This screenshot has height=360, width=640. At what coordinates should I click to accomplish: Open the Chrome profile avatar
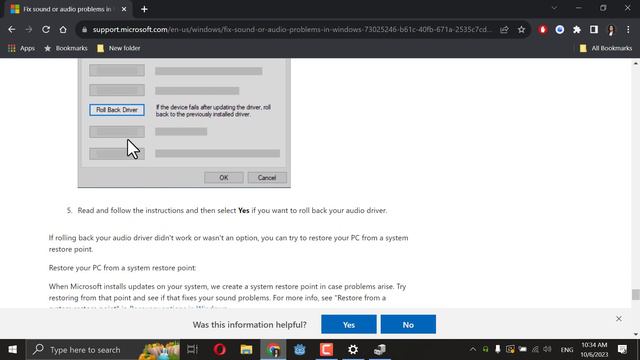611,29
